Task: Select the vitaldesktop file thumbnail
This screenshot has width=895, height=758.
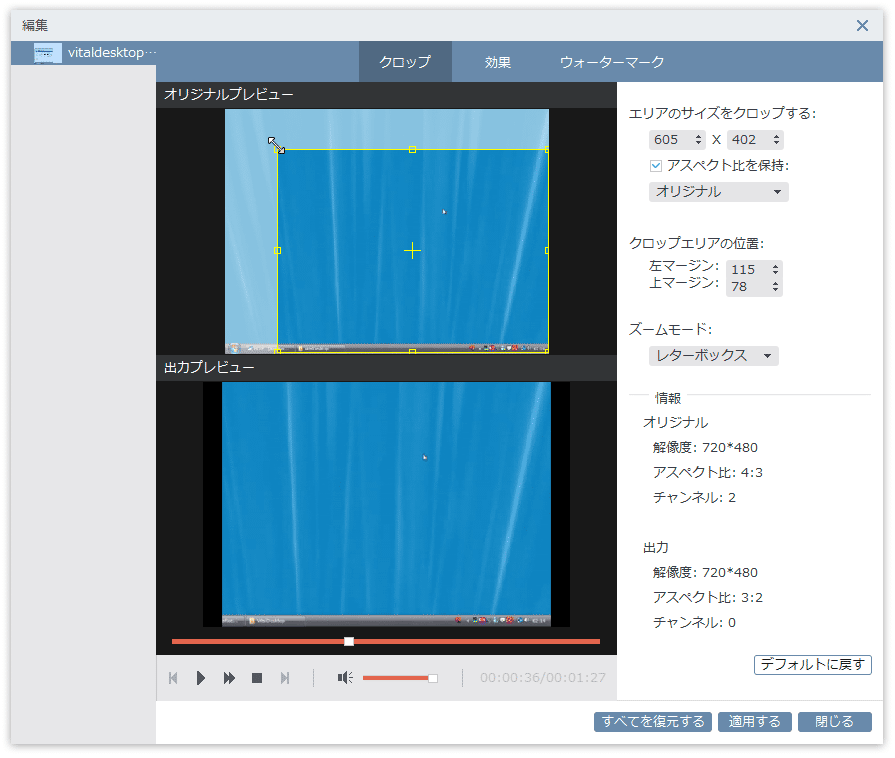Action: point(47,53)
